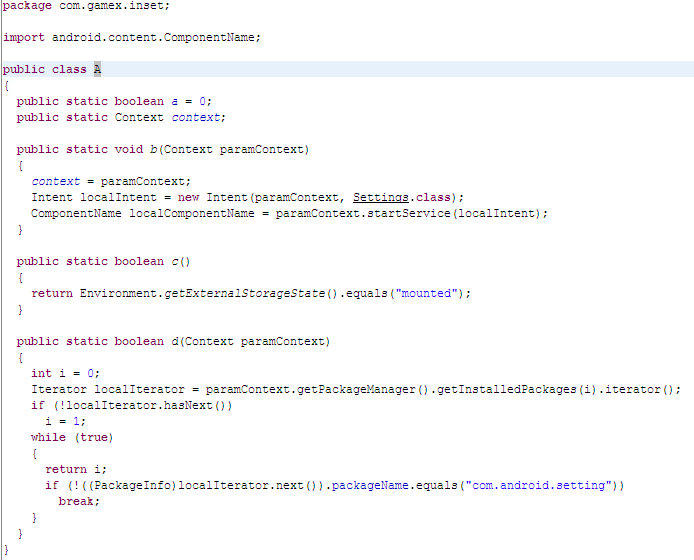Click method signature b(Context paramContext)
This screenshot has height=560, width=694.
point(229,150)
